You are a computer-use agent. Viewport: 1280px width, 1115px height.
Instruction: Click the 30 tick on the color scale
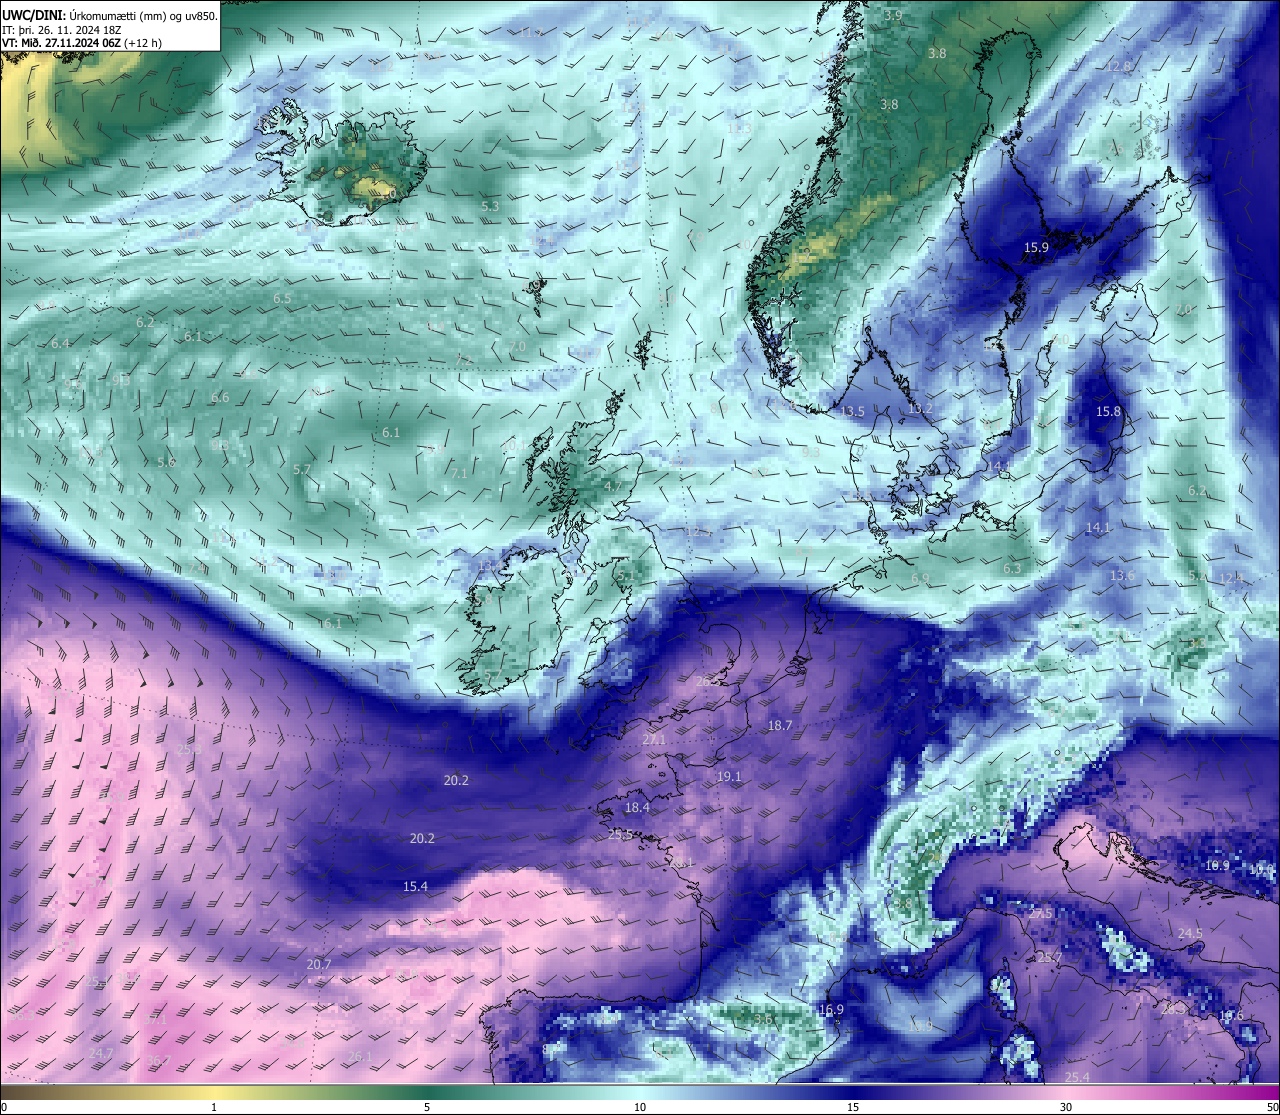[1066, 1107]
